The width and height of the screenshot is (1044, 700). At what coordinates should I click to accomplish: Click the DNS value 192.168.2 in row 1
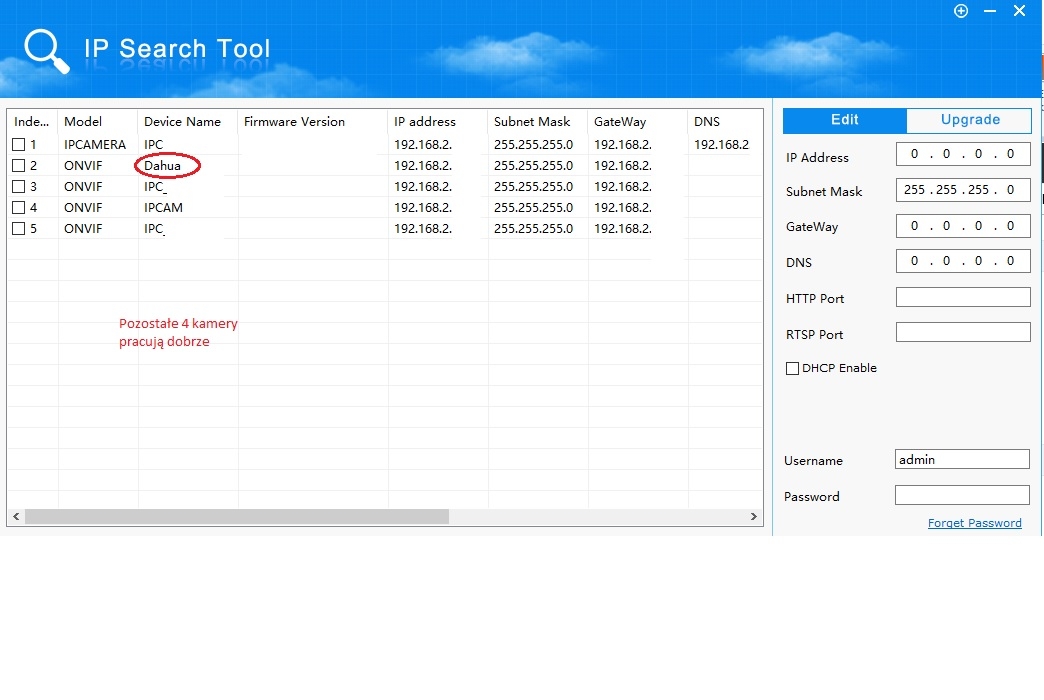point(721,145)
